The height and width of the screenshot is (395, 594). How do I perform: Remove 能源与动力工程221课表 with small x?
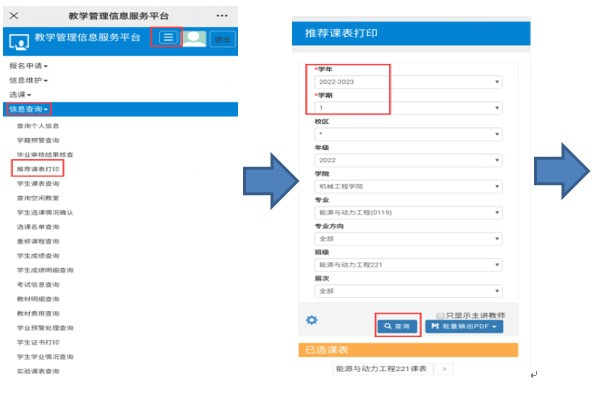[444, 369]
